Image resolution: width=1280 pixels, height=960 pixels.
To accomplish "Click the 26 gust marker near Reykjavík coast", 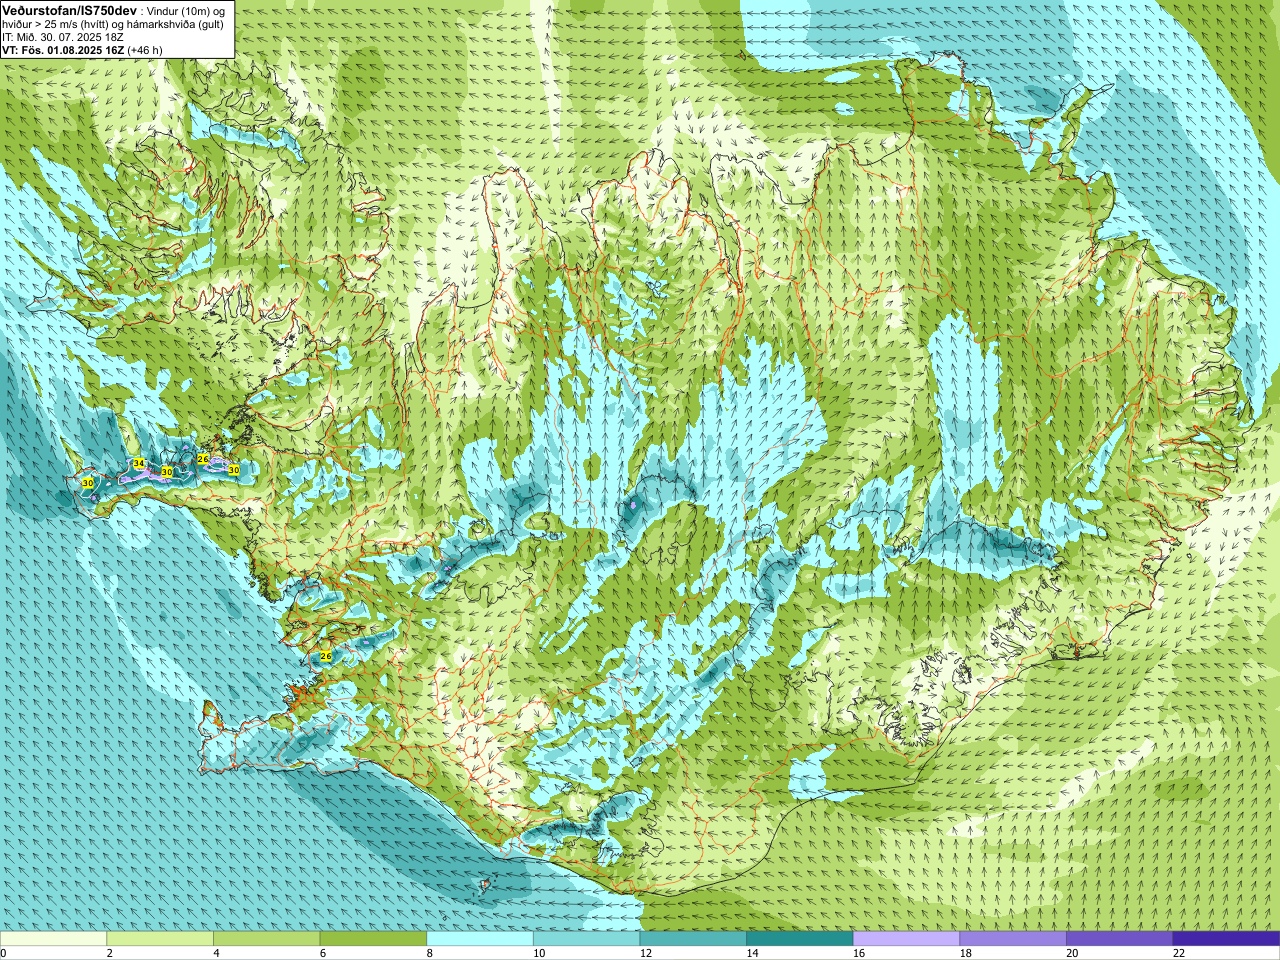I will pyautogui.click(x=325, y=656).
